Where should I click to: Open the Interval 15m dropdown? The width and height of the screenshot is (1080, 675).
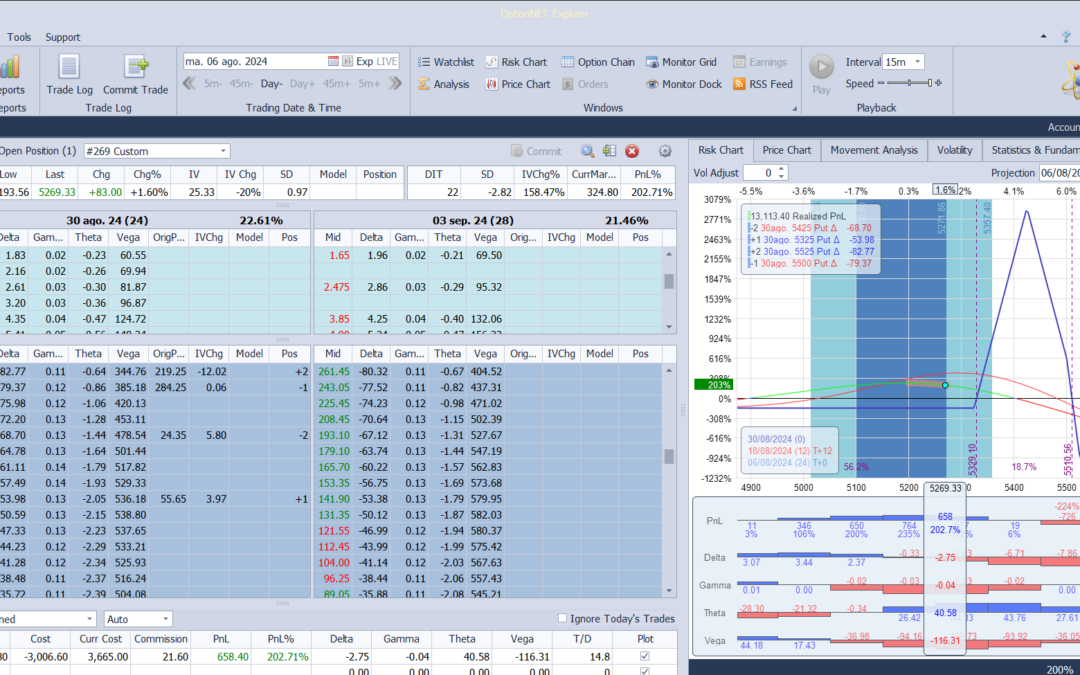pyautogui.click(x=917, y=62)
